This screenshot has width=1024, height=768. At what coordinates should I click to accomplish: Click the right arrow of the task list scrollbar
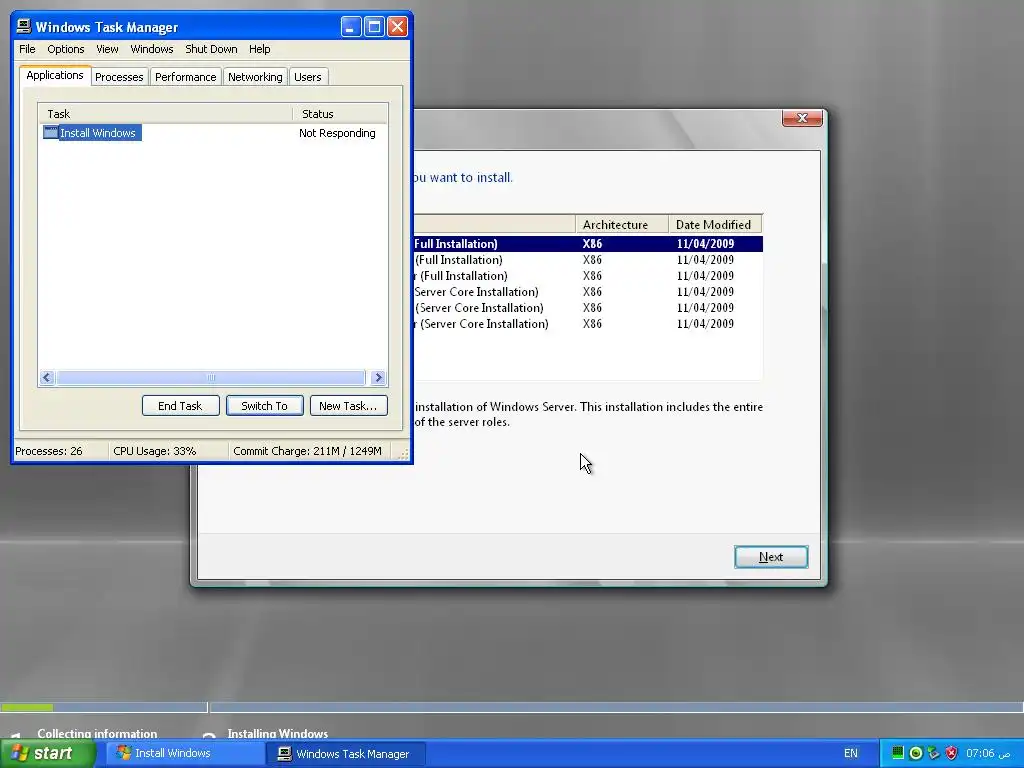pos(378,377)
